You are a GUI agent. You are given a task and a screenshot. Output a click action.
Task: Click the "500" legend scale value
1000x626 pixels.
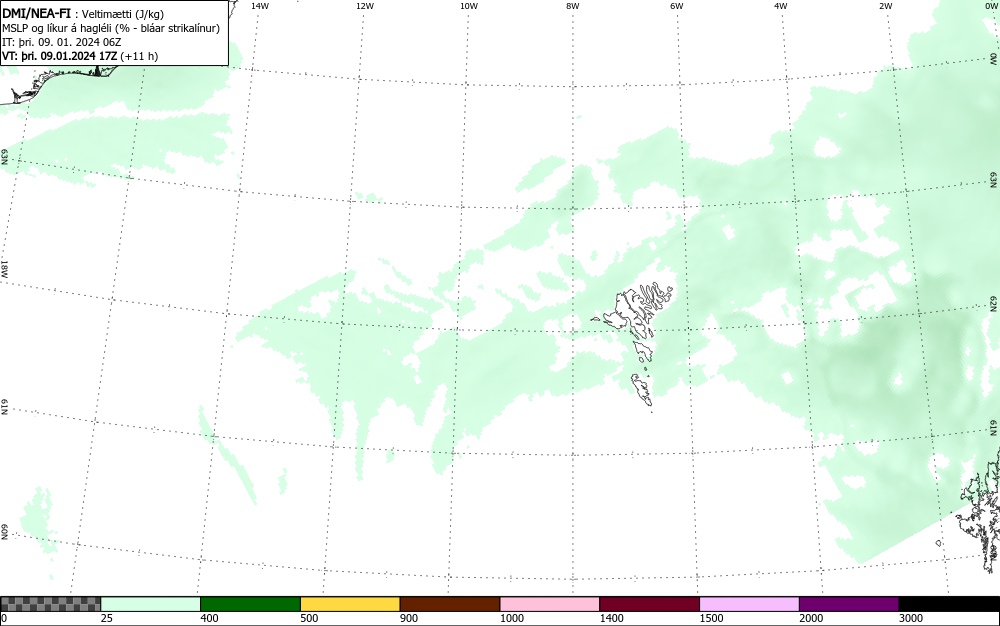pos(309,618)
